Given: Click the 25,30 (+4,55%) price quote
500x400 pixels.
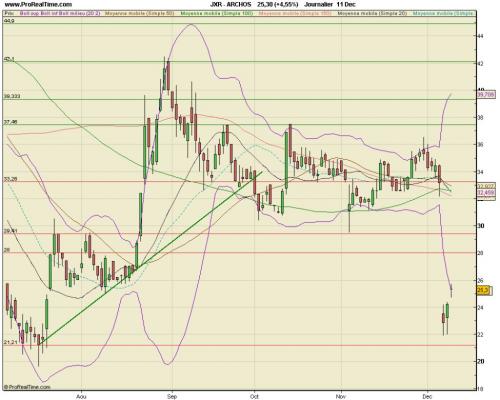Looking at the screenshot, I should 278,4.
